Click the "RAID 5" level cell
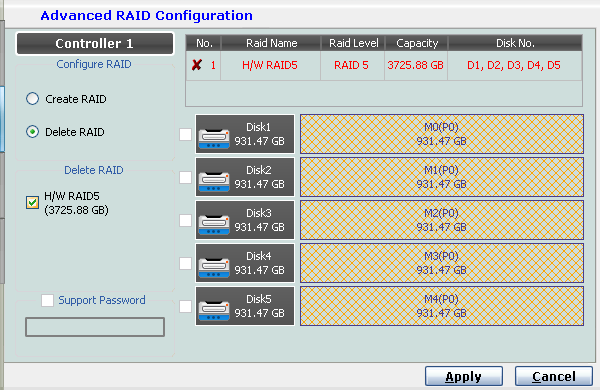600x390 pixels. click(x=351, y=65)
